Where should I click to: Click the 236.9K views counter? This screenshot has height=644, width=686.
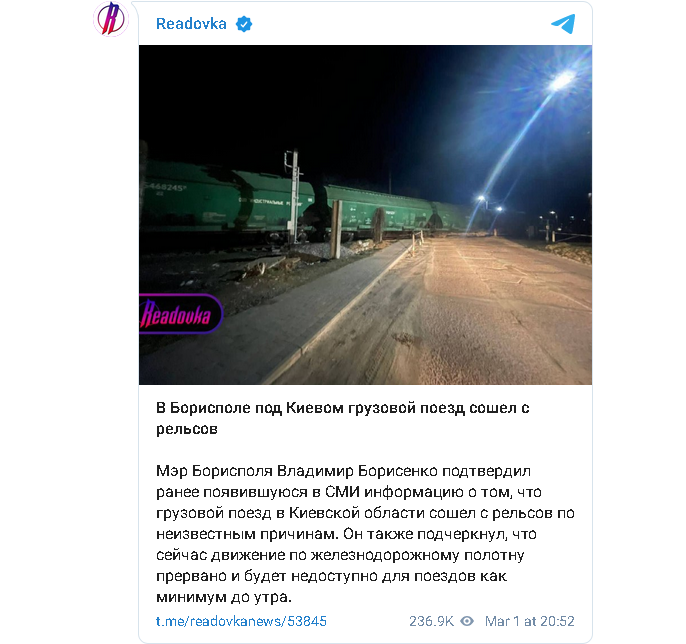pos(431,621)
